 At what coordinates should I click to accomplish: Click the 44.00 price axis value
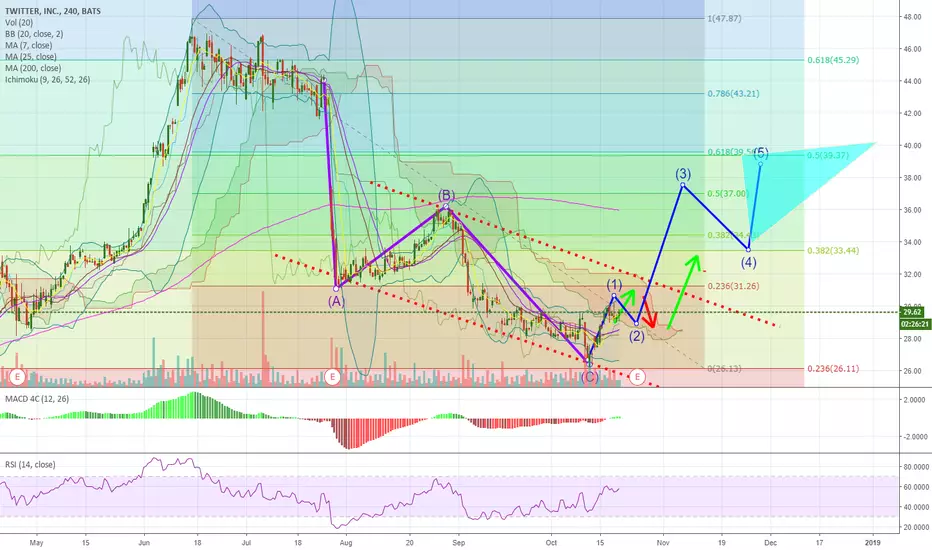tap(912, 81)
